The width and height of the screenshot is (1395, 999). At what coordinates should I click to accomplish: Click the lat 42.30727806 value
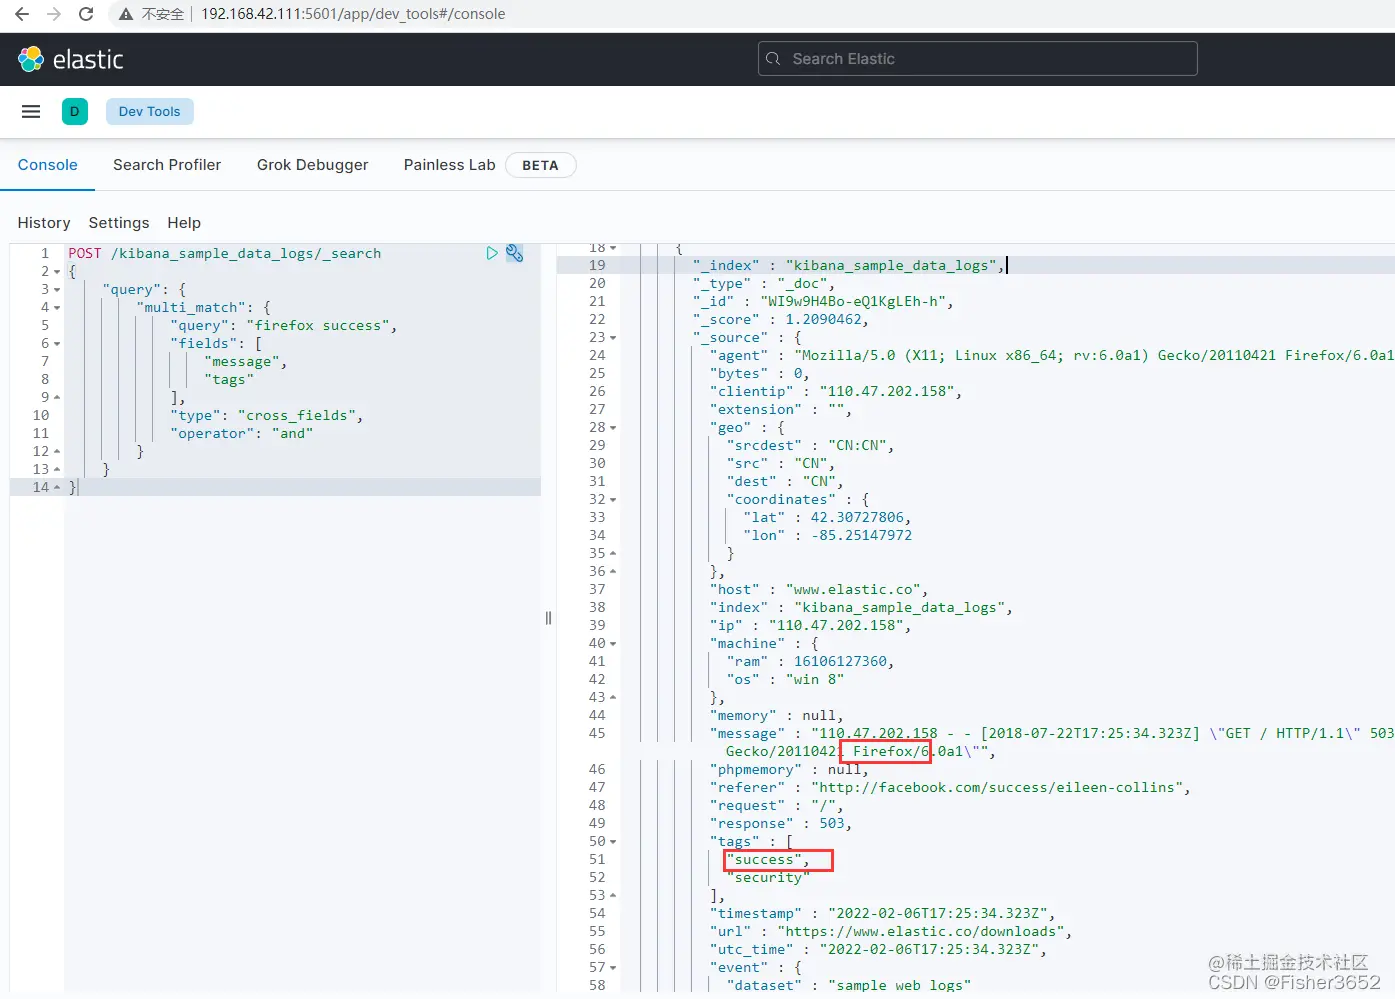tap(858, 518)
